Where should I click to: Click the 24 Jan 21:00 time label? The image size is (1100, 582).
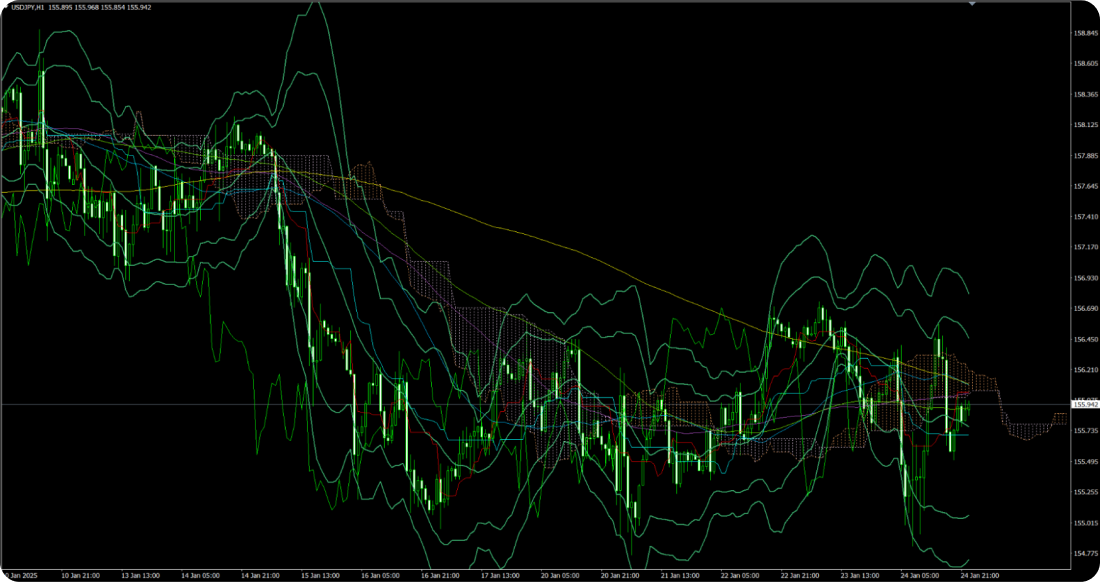tap(980, 576)
